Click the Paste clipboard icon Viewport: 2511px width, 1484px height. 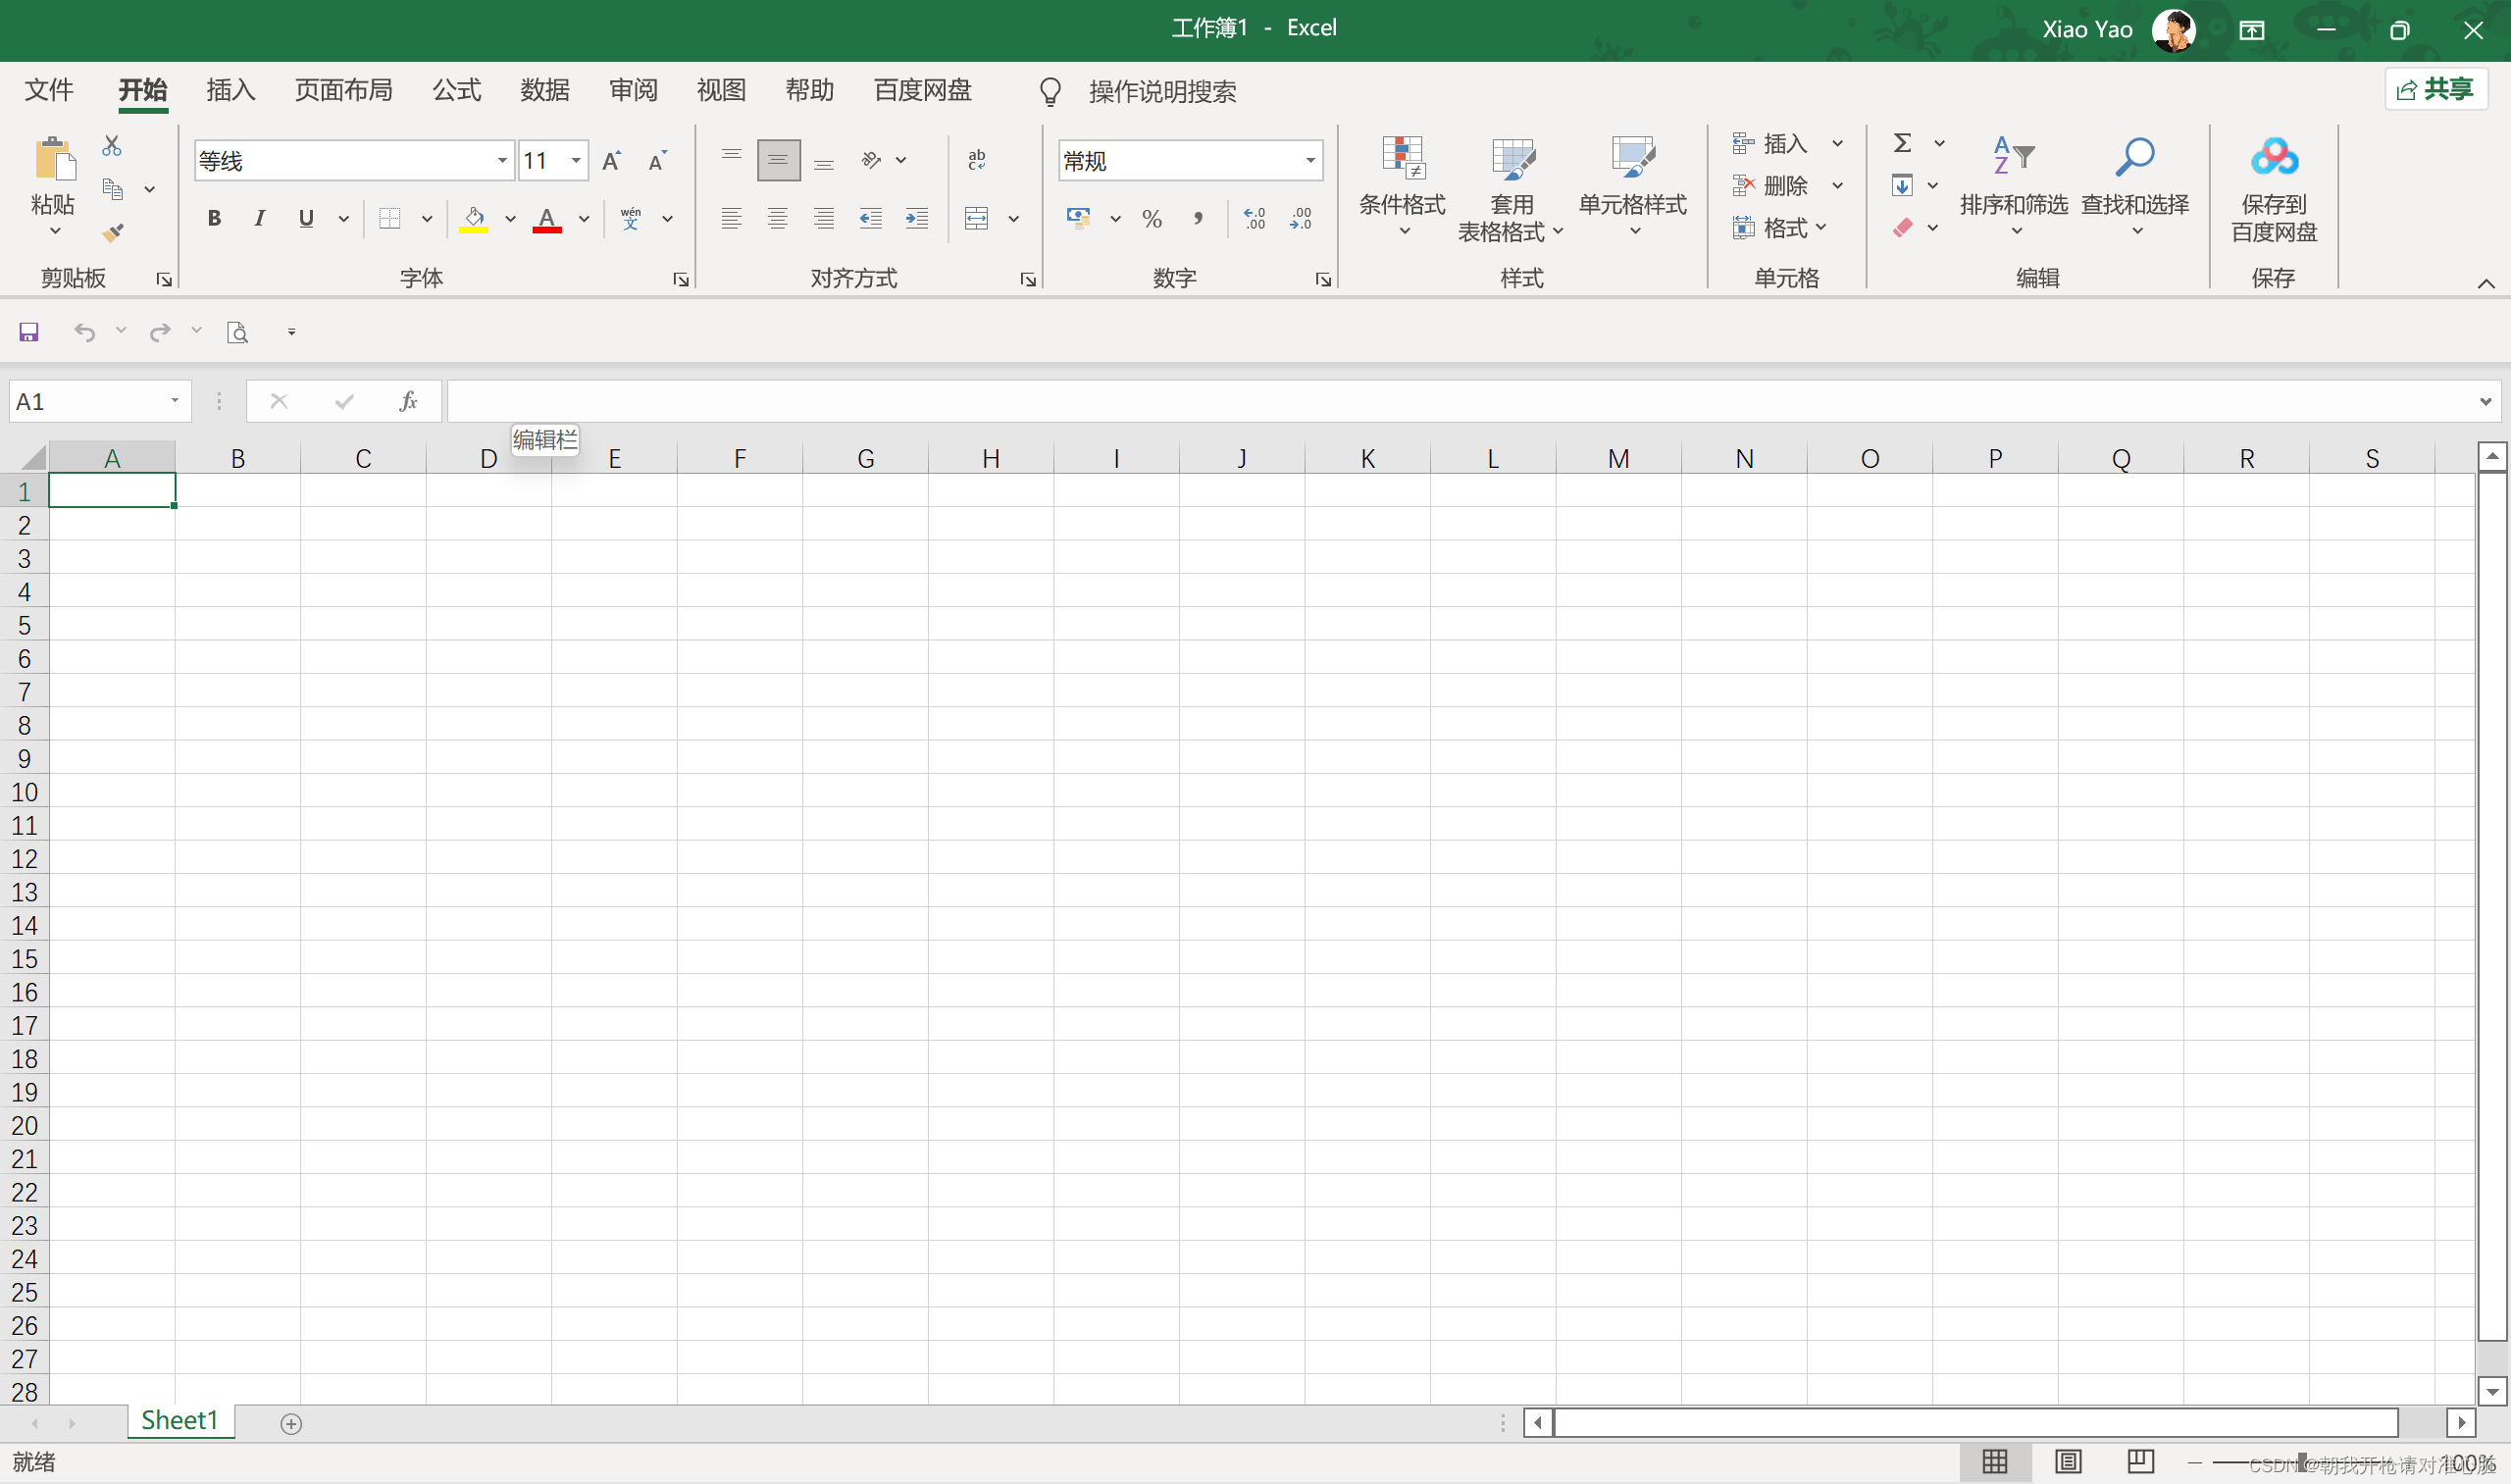pos(54,160)
